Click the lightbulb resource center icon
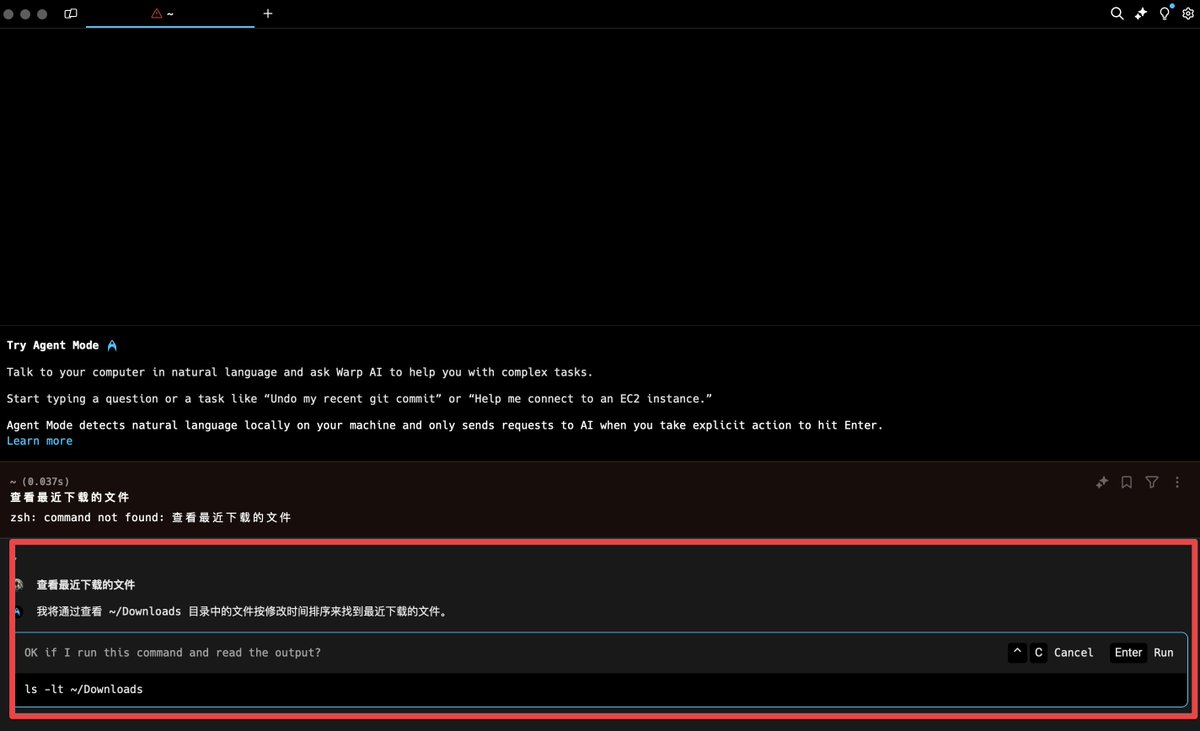The height and width of the screenshot is (731, 1200). [1165, 14]
